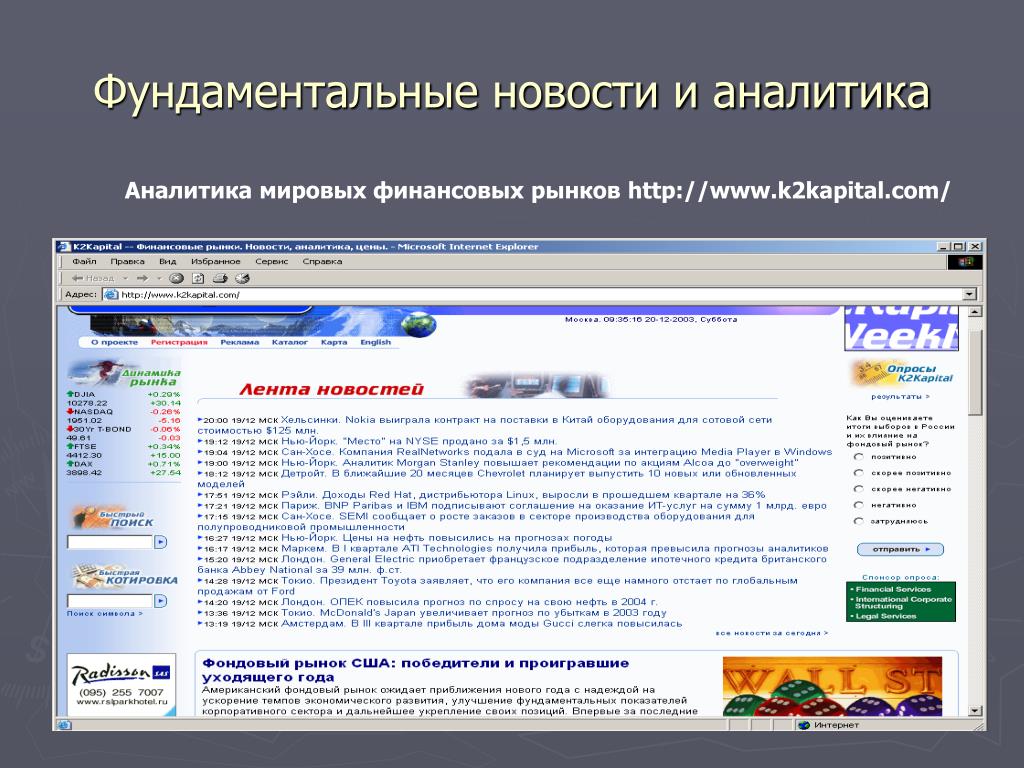Click the status bar page icon
The height and width of the screenshot is (768, 1024).
(64, 725)
